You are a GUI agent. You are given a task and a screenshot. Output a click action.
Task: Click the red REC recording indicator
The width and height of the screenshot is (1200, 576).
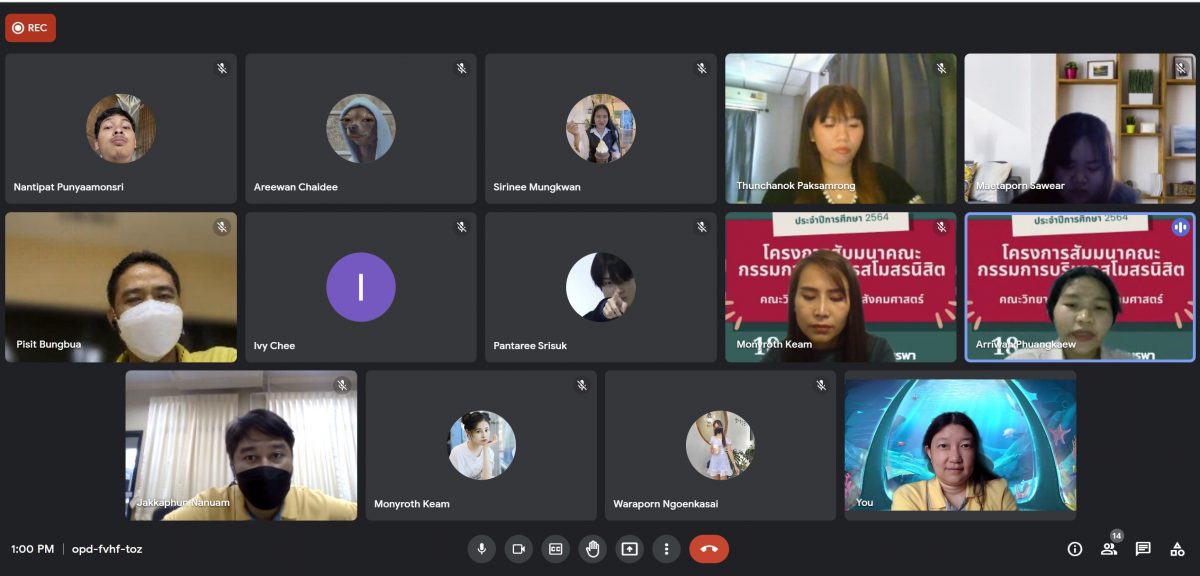click(30, 28)
